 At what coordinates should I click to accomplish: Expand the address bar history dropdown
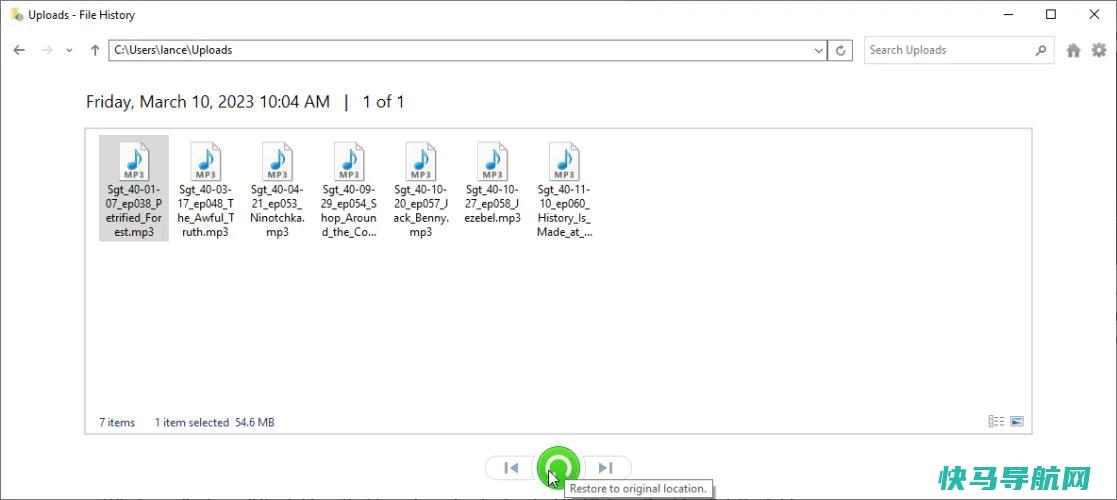[x=819, y=51]
